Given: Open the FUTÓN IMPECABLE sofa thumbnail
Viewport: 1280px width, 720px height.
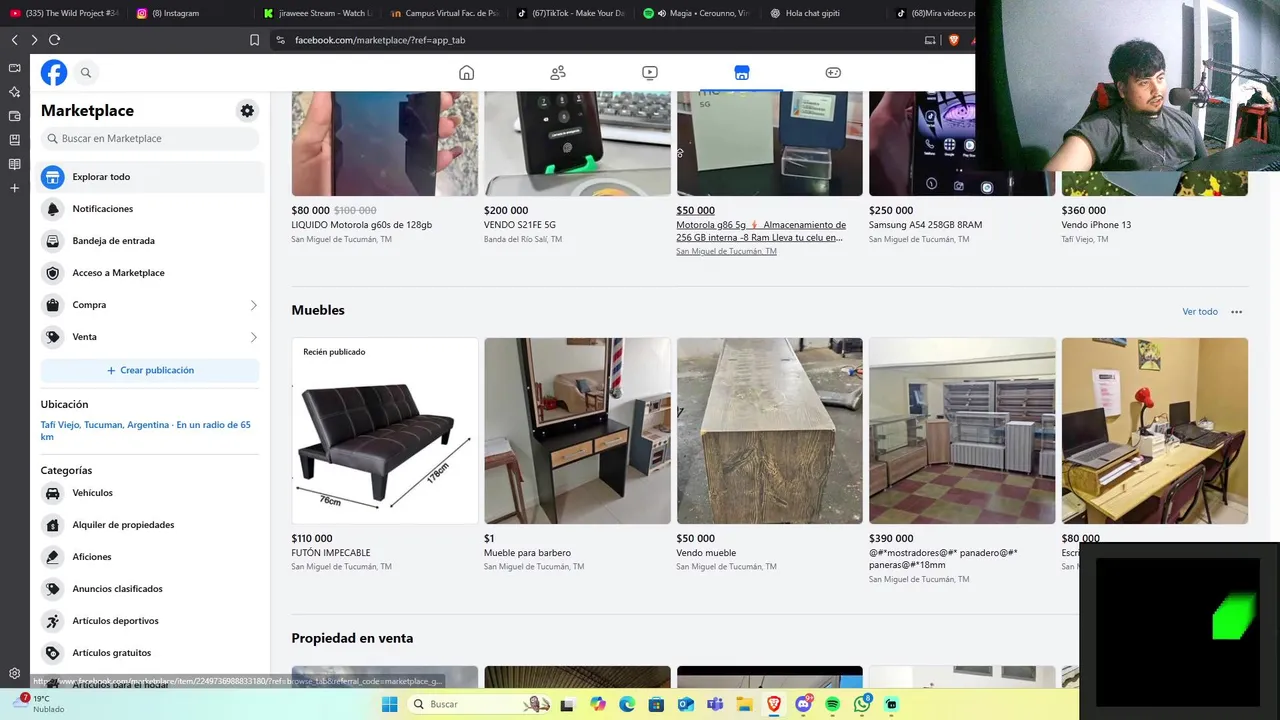Looking at the screenshot, I should 385,431.
